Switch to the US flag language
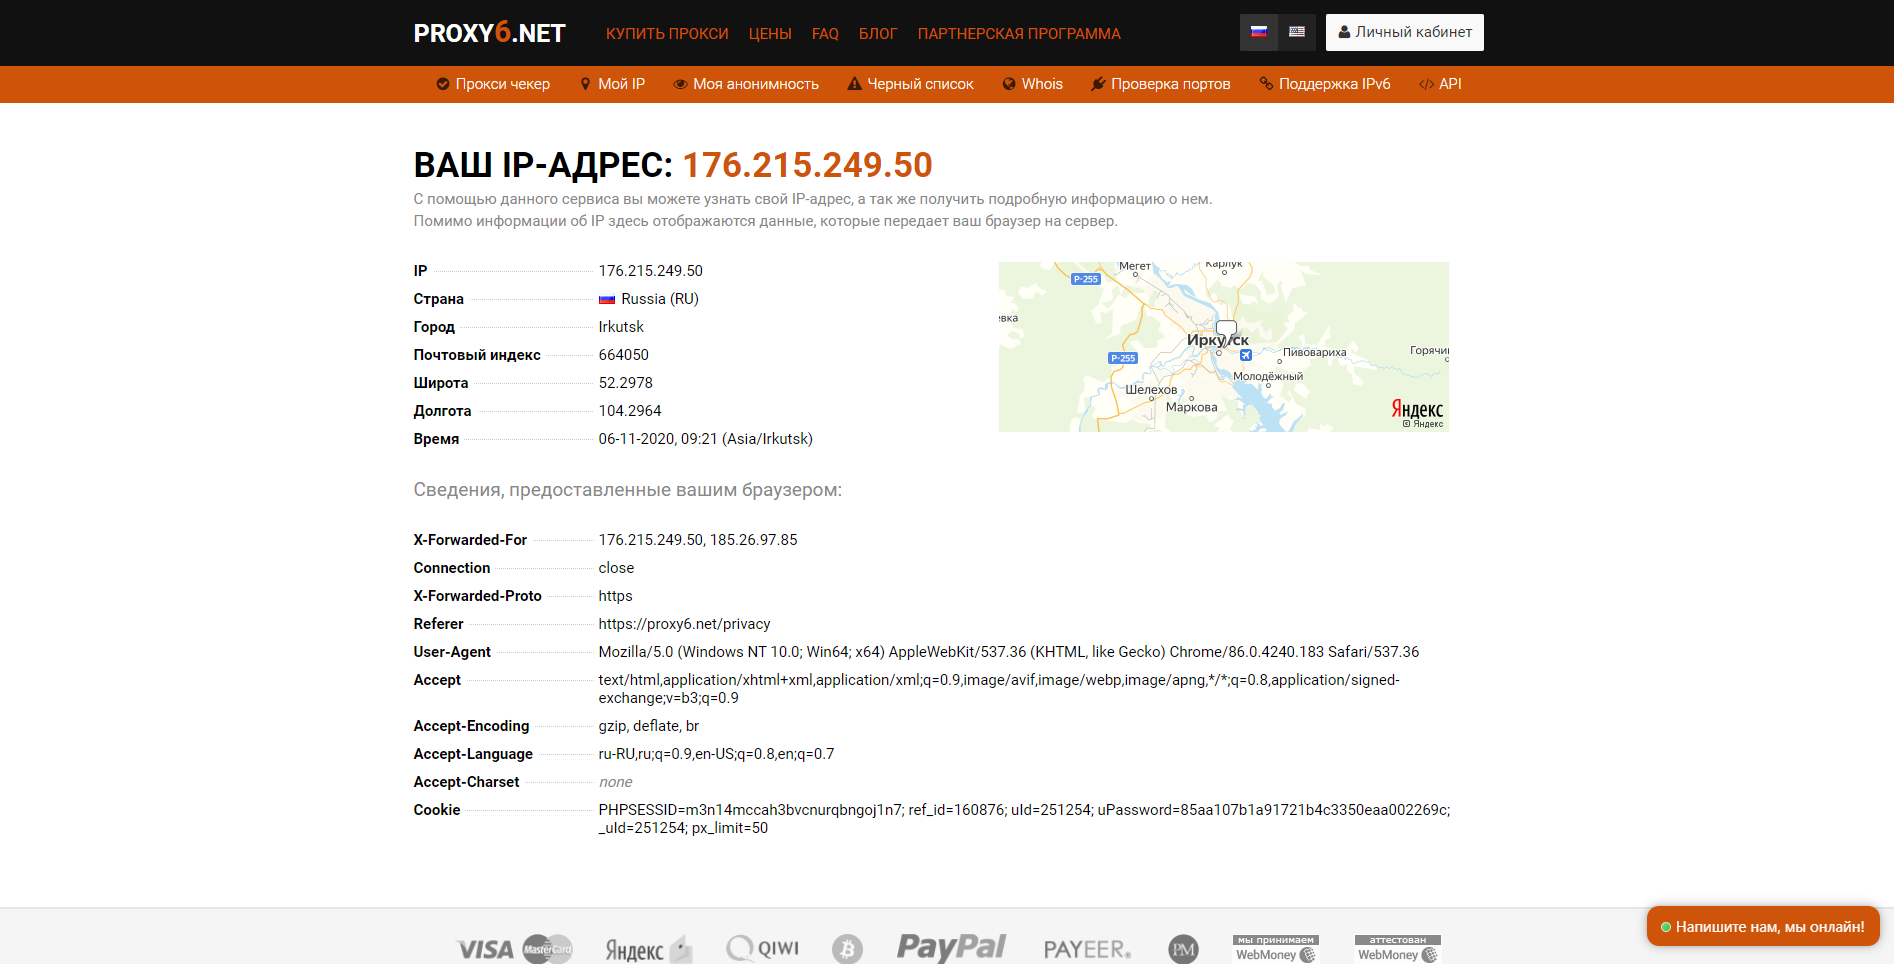Image resolution: width=1894 pixels, height=964 pixels. point(1297,32)
